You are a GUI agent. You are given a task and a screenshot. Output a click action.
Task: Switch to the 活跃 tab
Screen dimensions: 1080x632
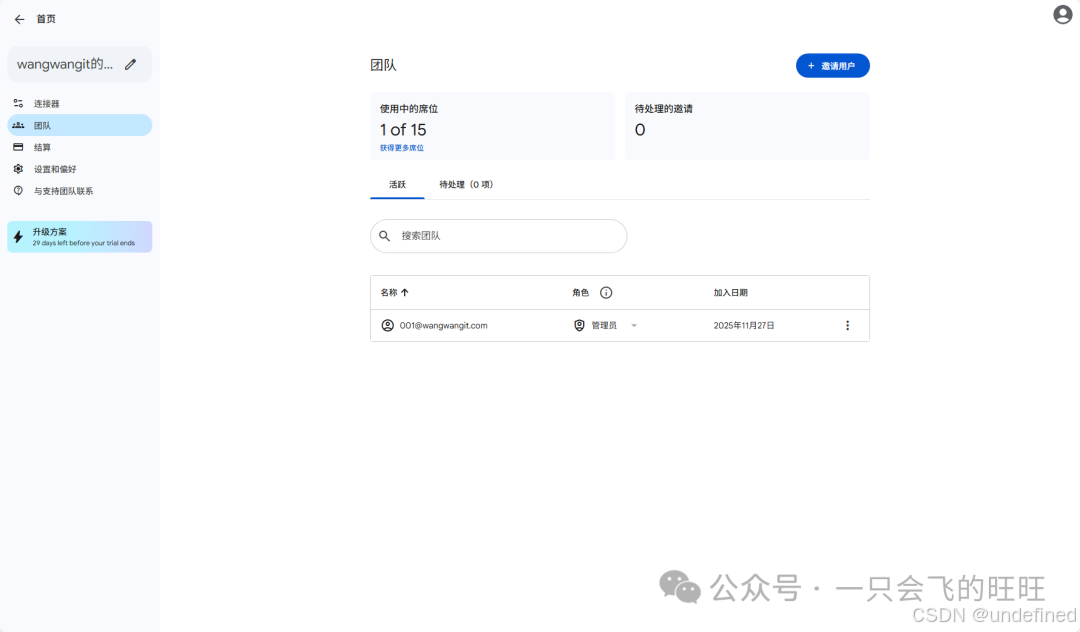pyautogui.click(x=397, y=185)
